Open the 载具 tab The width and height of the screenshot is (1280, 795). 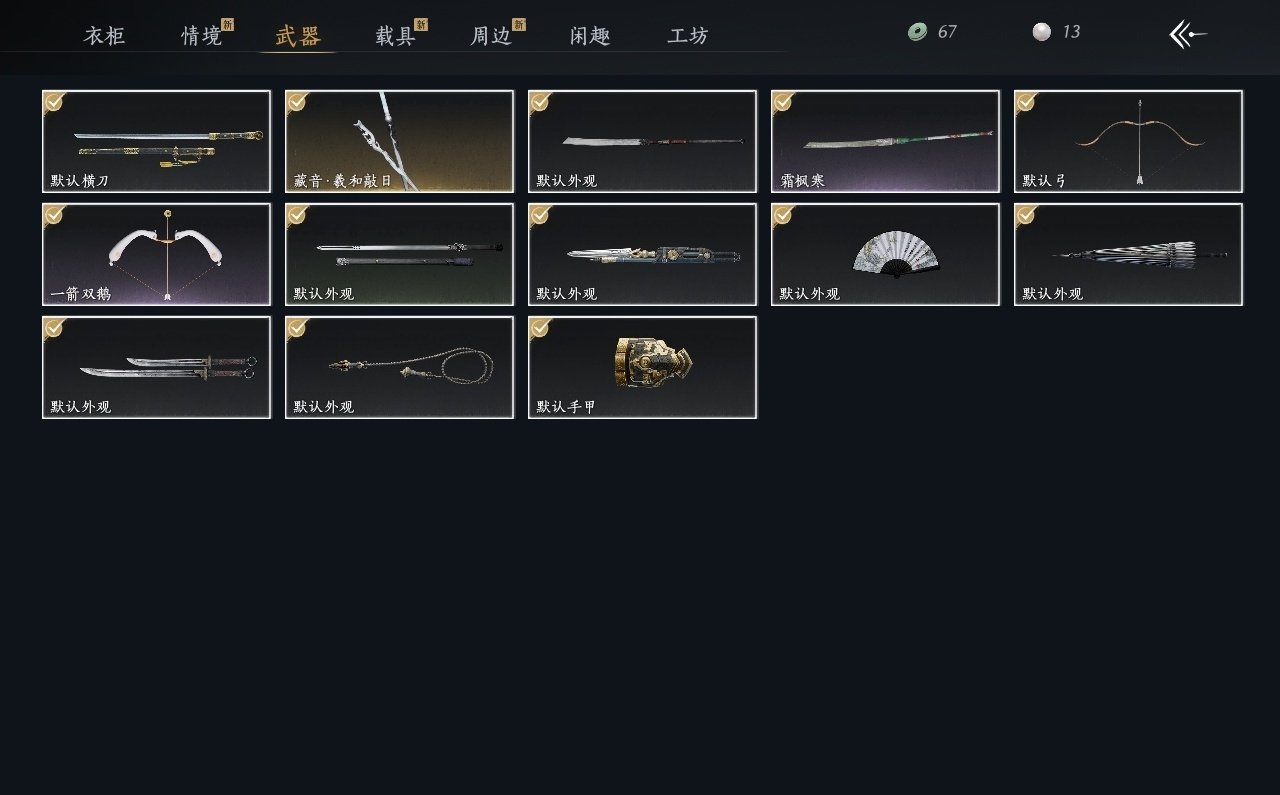click(396, 37)
